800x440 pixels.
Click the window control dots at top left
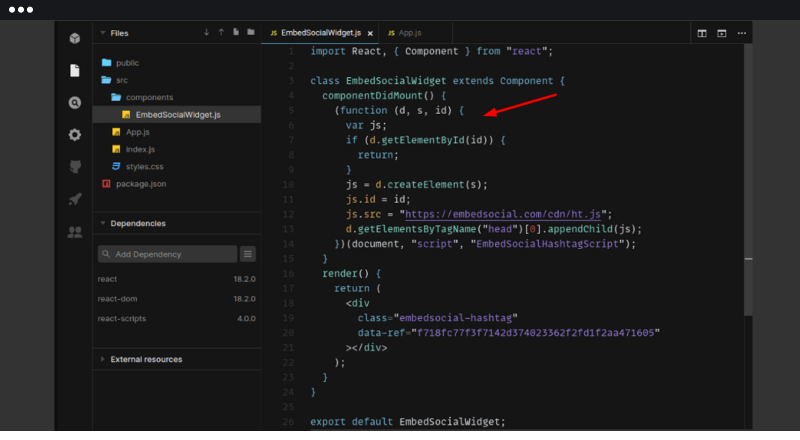pos(21,10)
